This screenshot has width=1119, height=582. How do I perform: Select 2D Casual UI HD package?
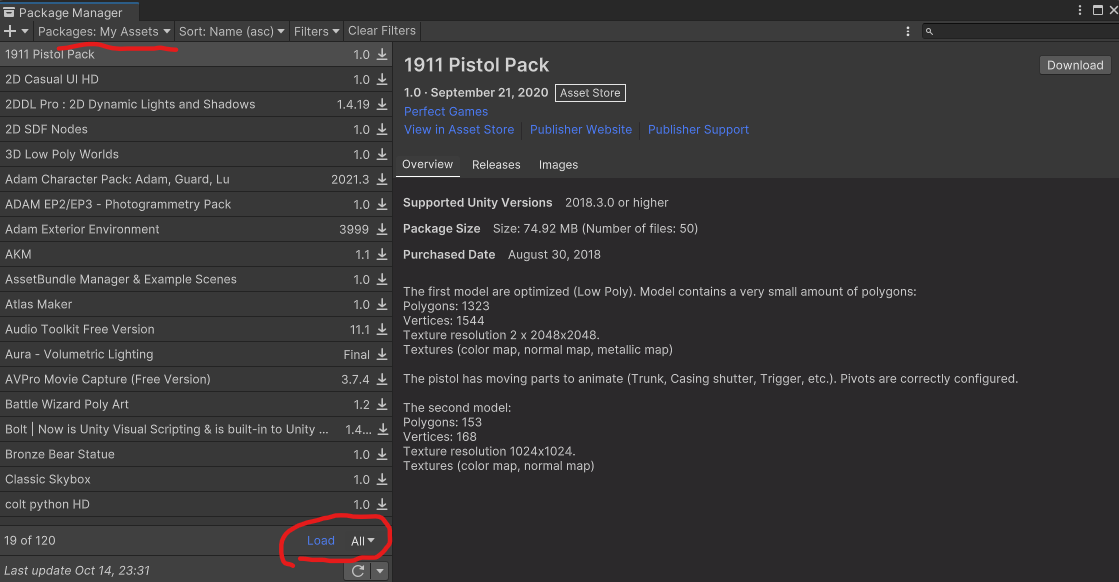click(196, 79)
